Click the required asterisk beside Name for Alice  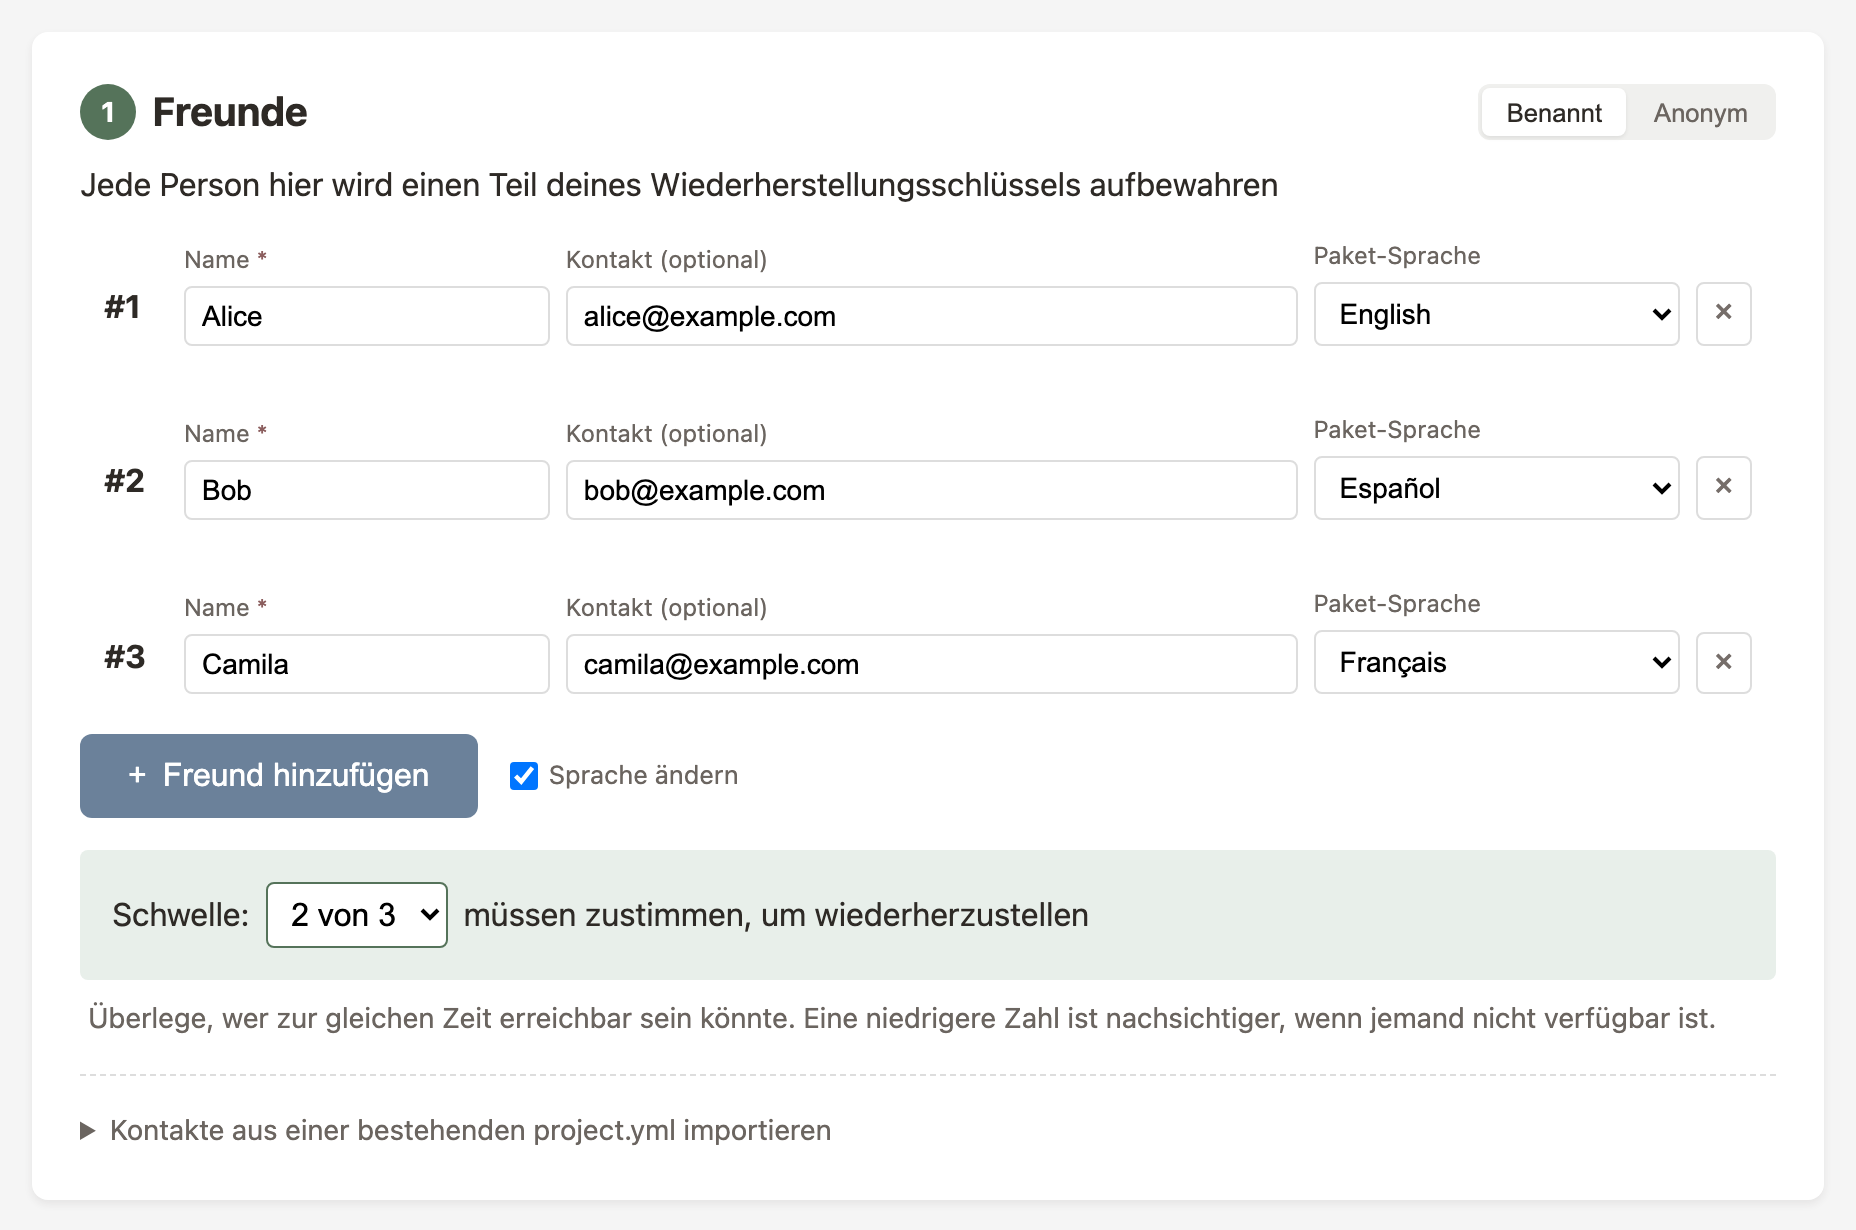261,257
